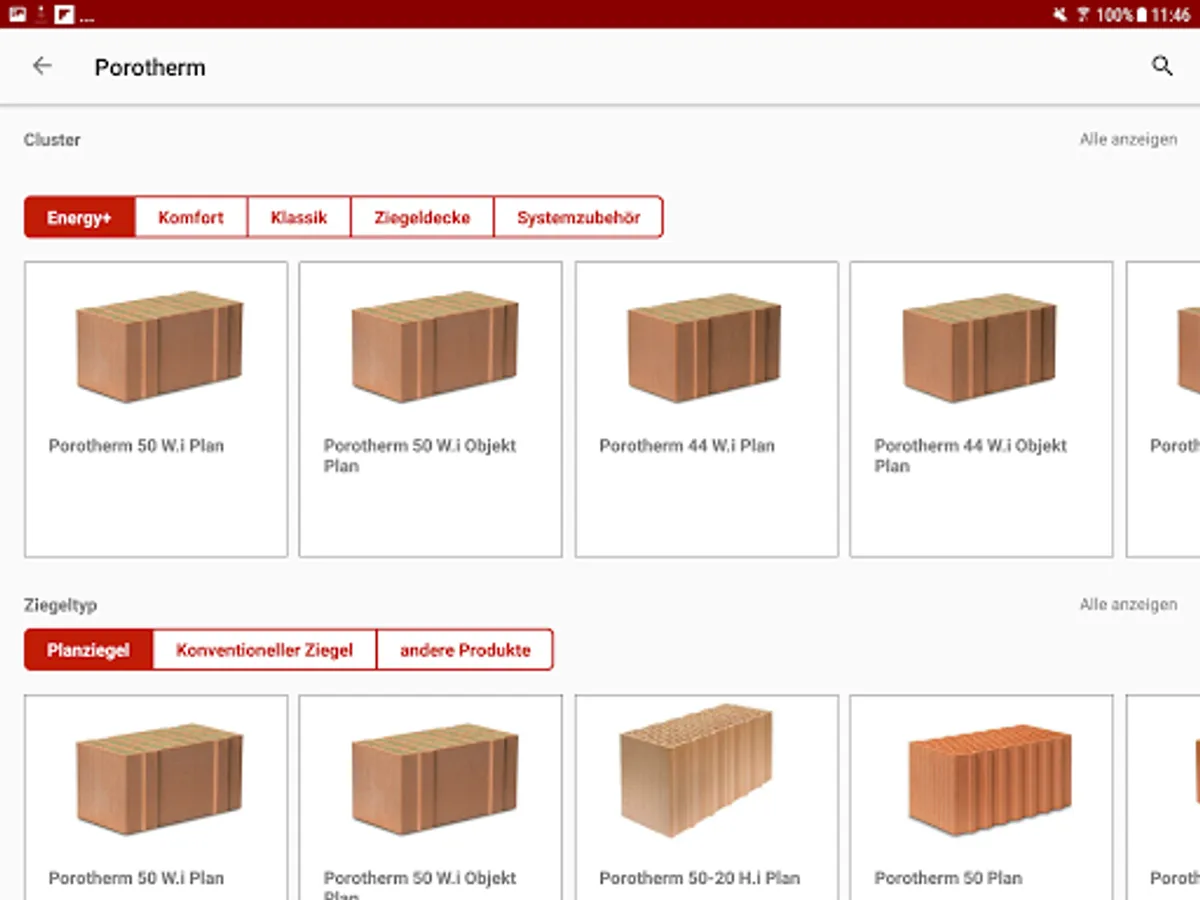The width and height of the screenshot is (1200, 900).
Task: Open the Ziegeldecke cluster tab
Action: [422, 217]
